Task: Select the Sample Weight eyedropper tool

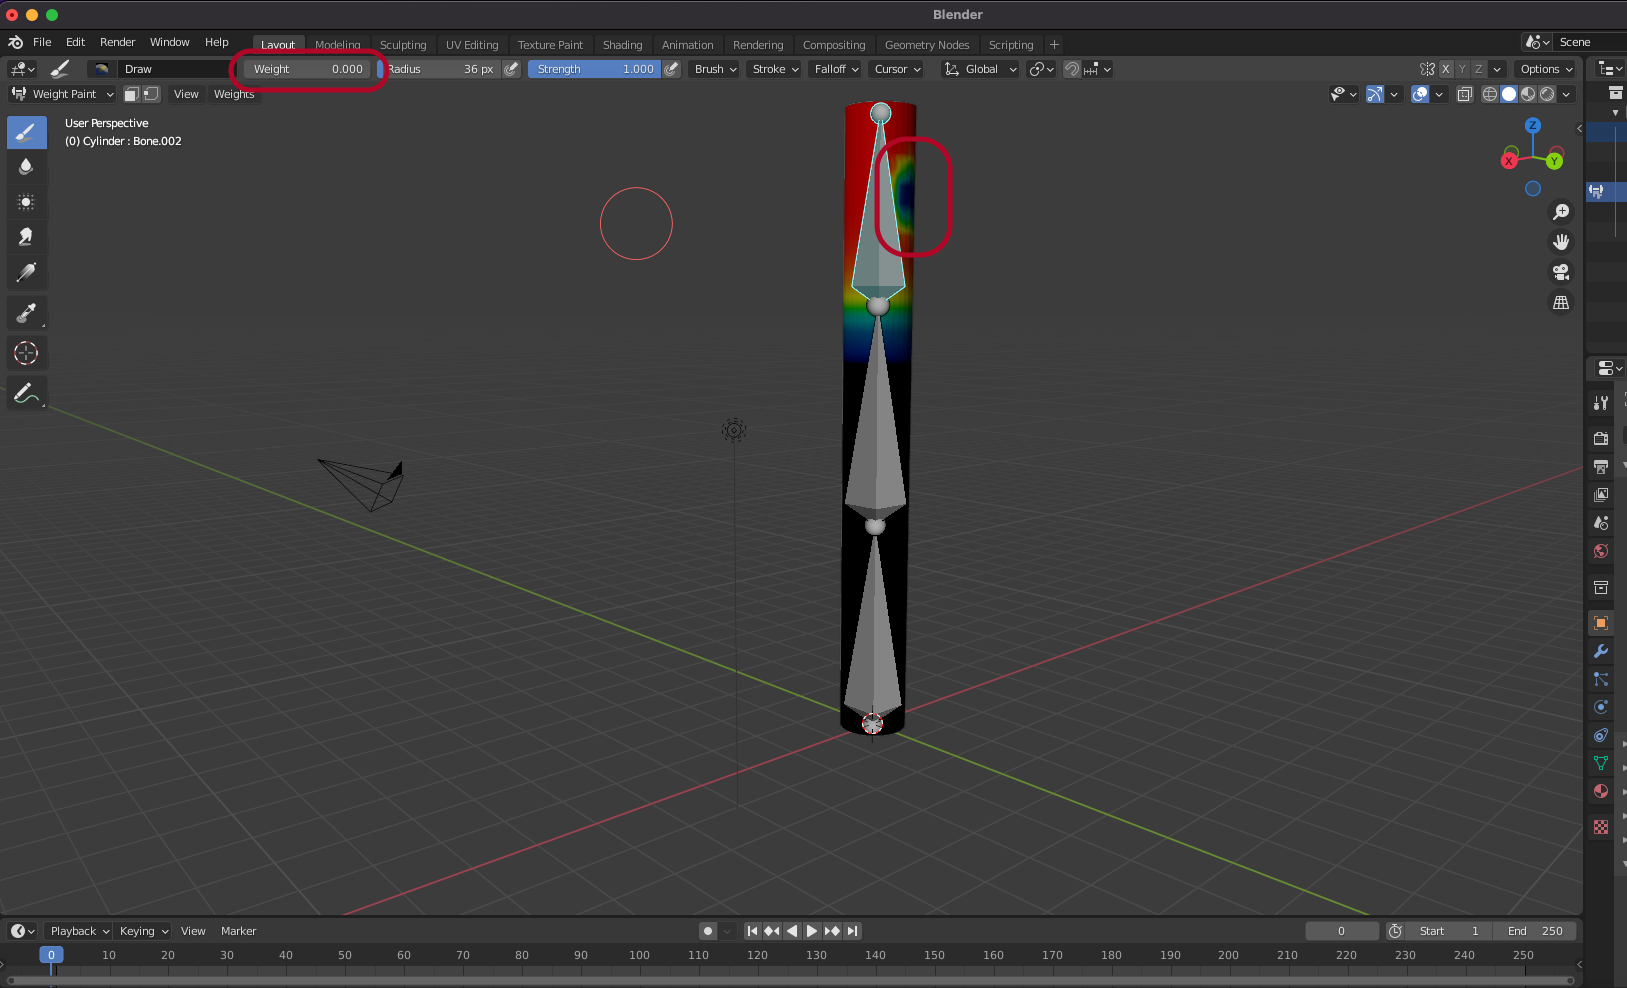Action: click(x=26, y=313)
